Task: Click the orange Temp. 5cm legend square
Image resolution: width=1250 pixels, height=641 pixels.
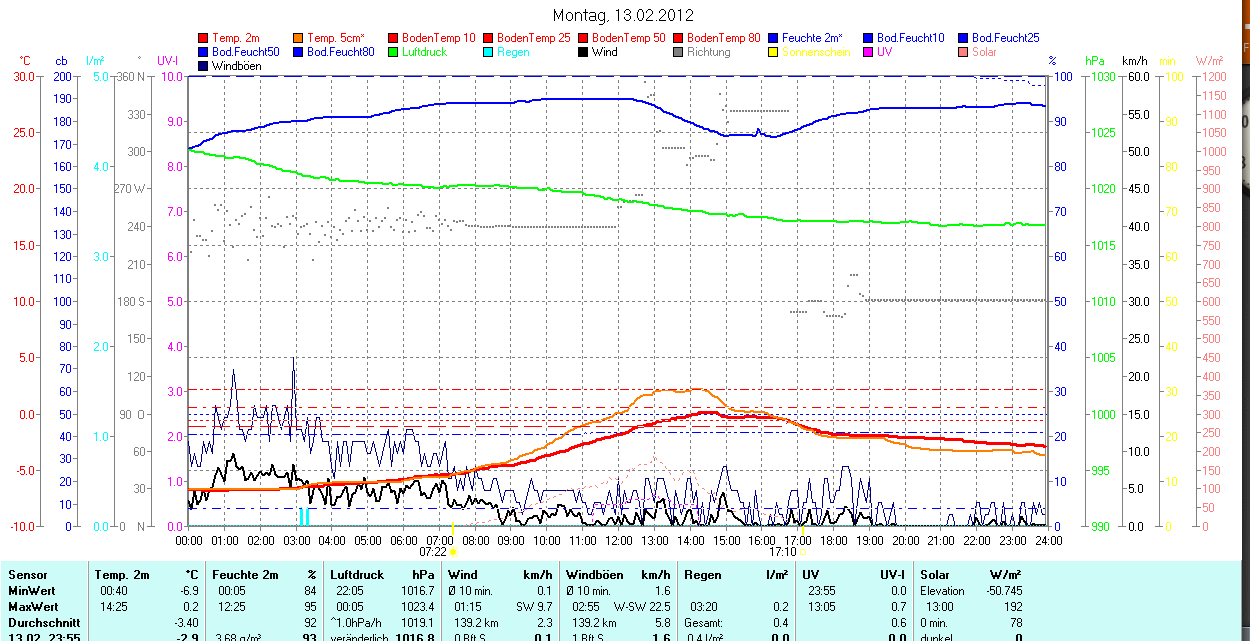Action: click(299, 38)
